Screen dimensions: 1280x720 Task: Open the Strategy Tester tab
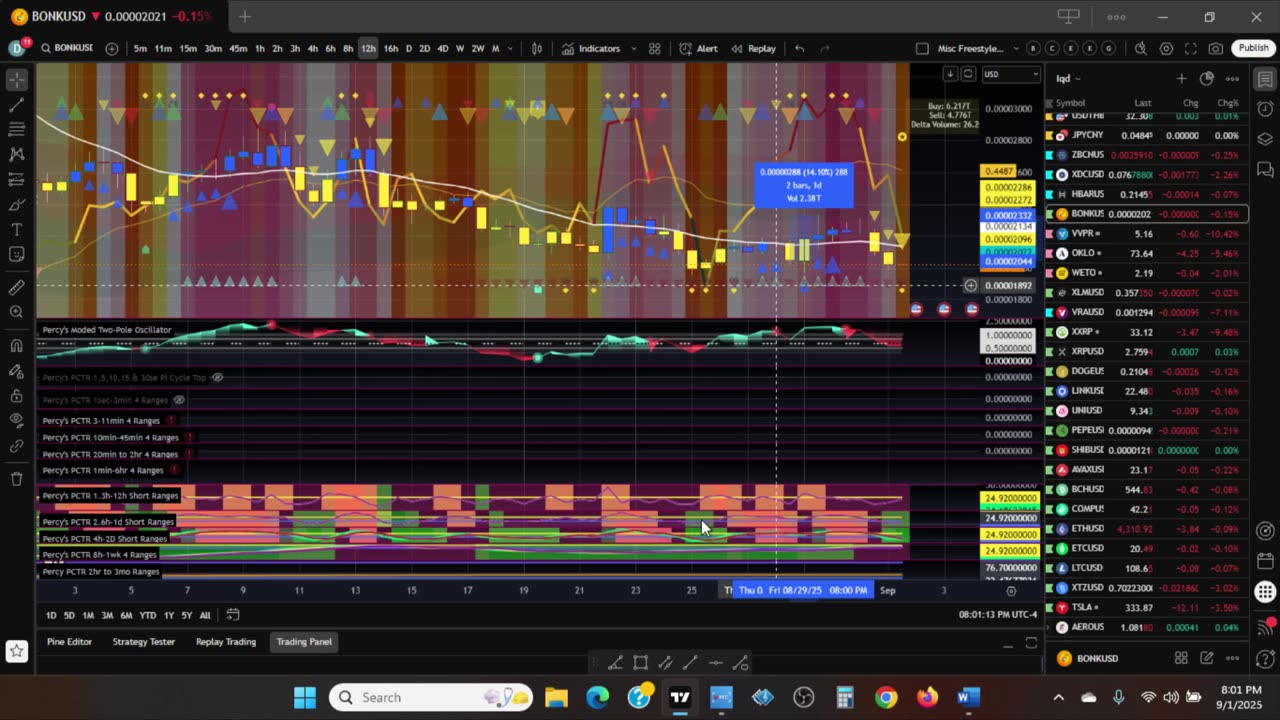pyautogui.click(x=143, y=642)
